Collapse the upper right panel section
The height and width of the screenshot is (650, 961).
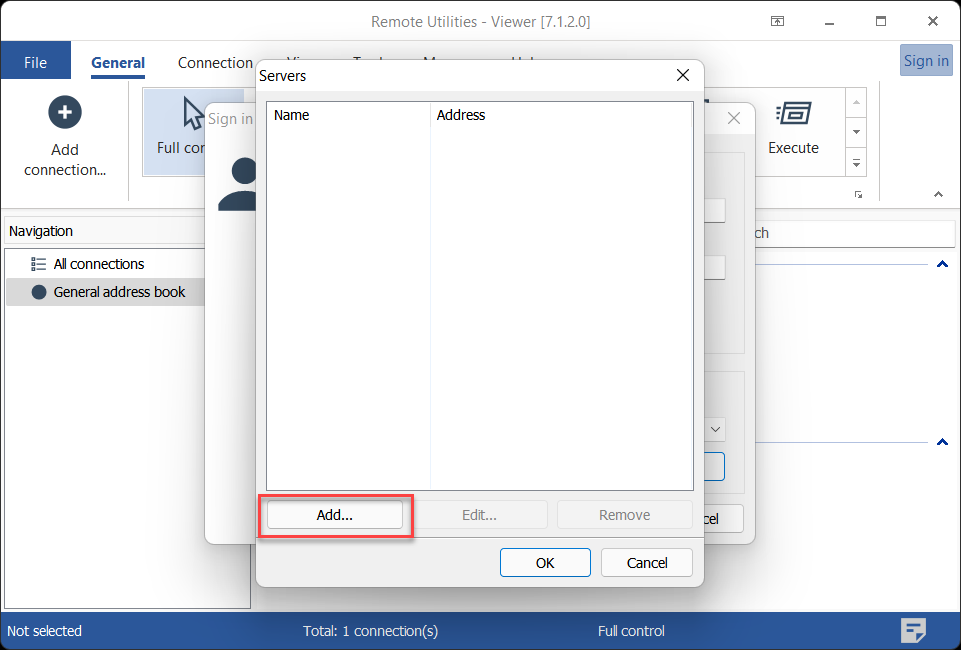pyautogui.click(x=942, y=265)
